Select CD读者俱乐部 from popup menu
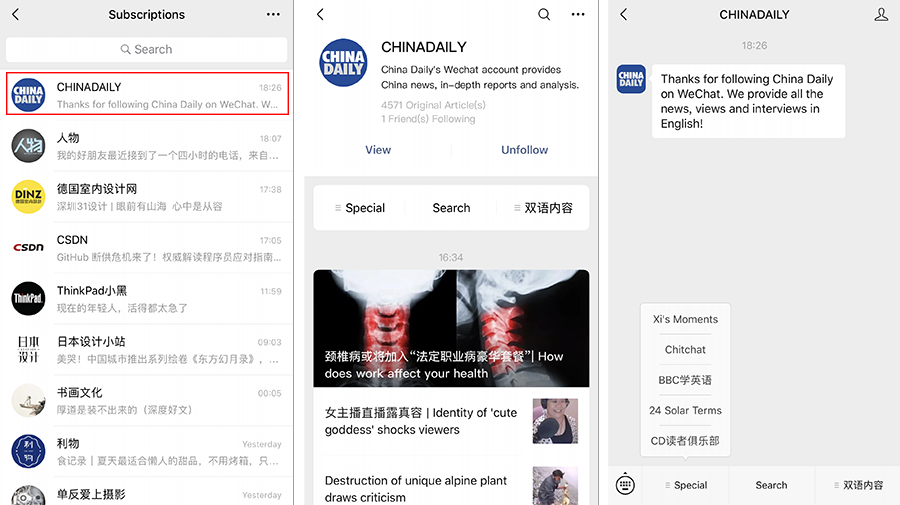 [685, 441]
